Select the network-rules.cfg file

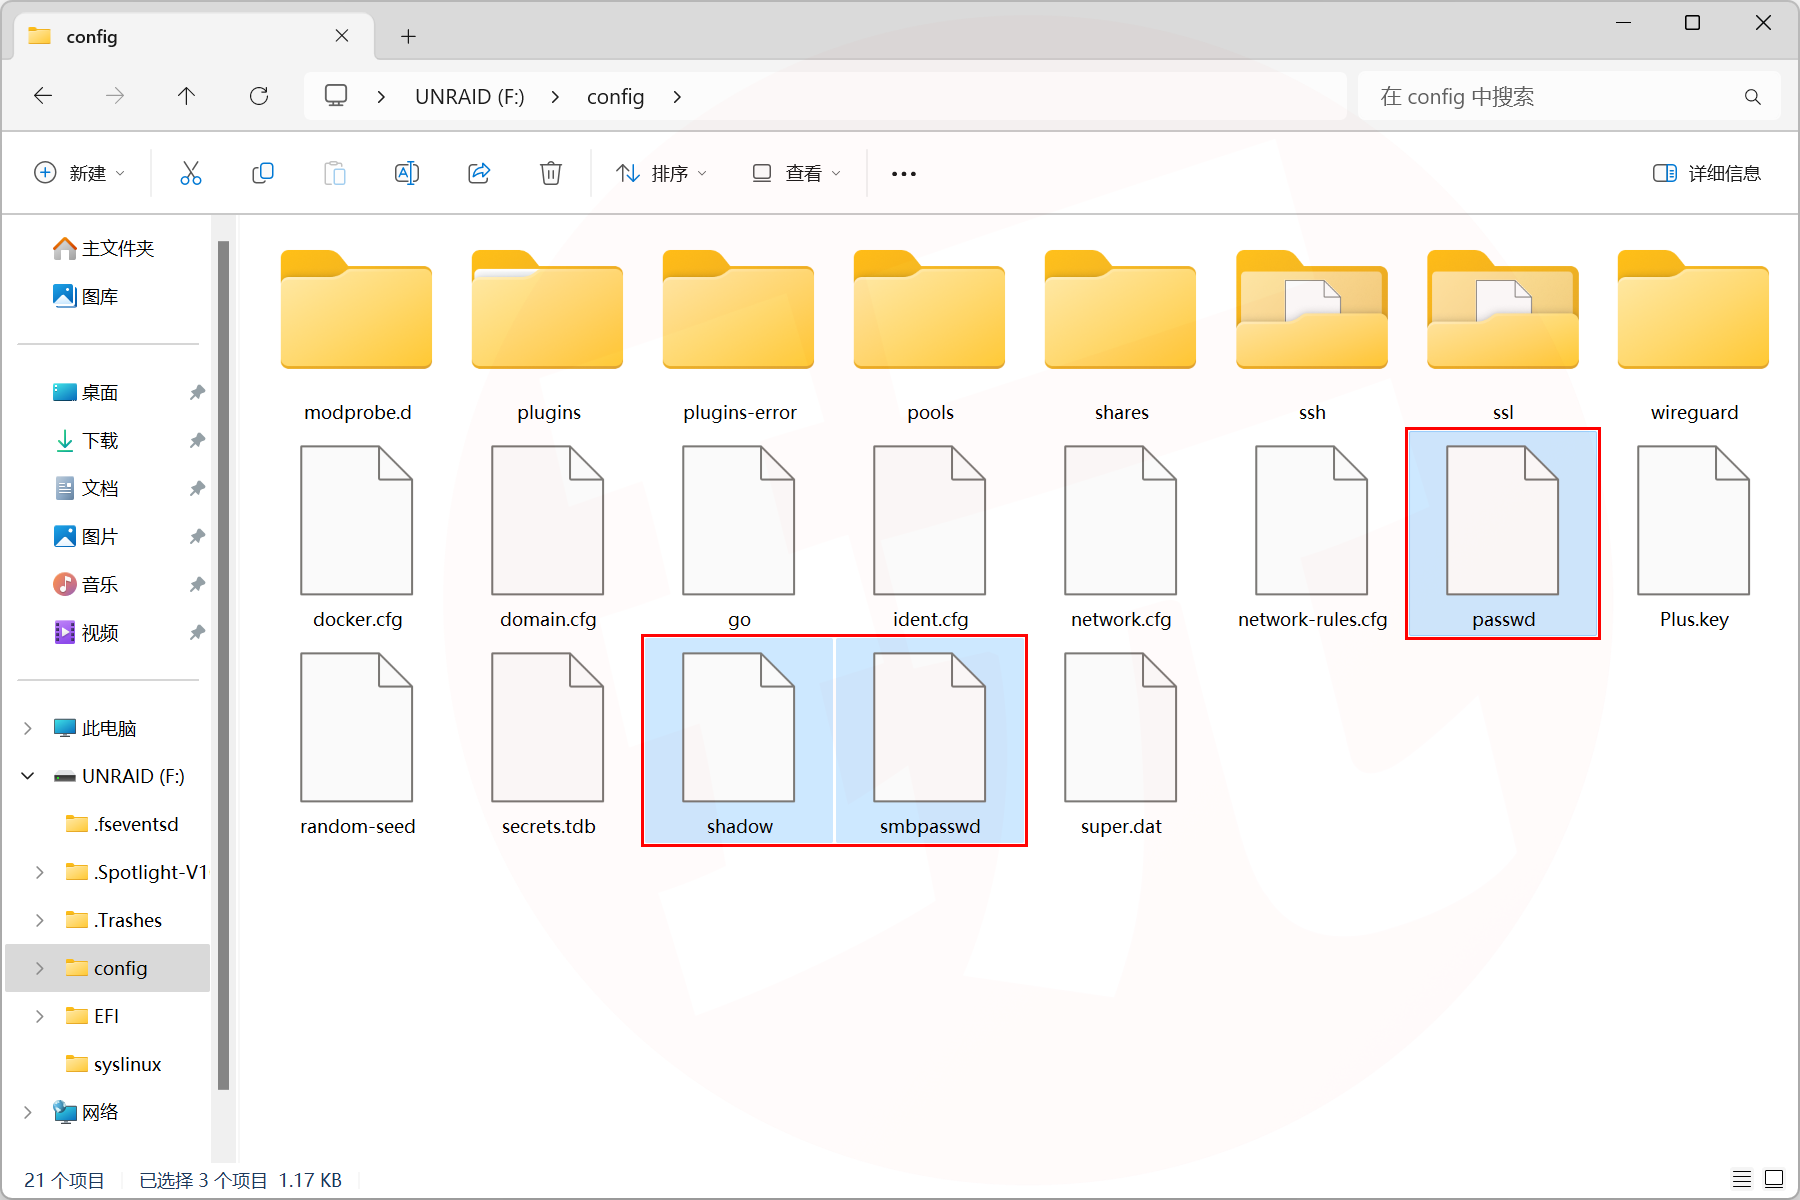1312,537
